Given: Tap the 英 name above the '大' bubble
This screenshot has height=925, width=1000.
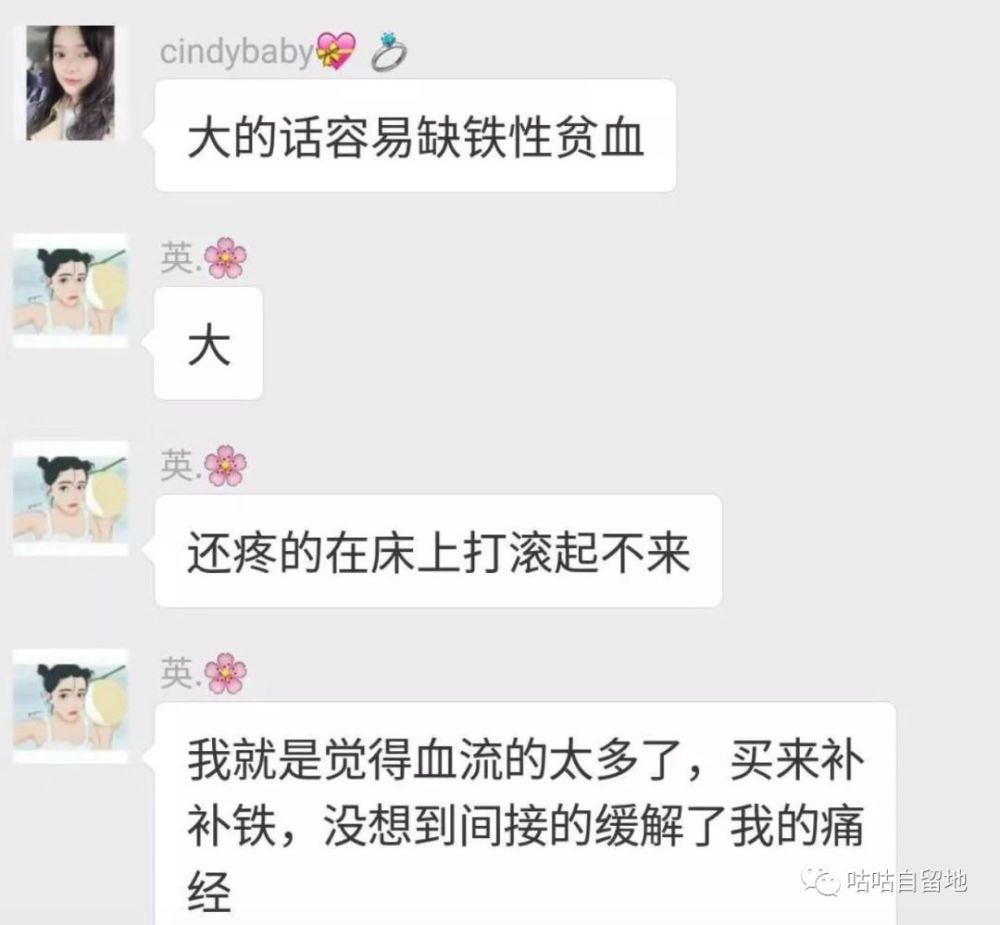Looking at the screenshot, I should (181, 258).
